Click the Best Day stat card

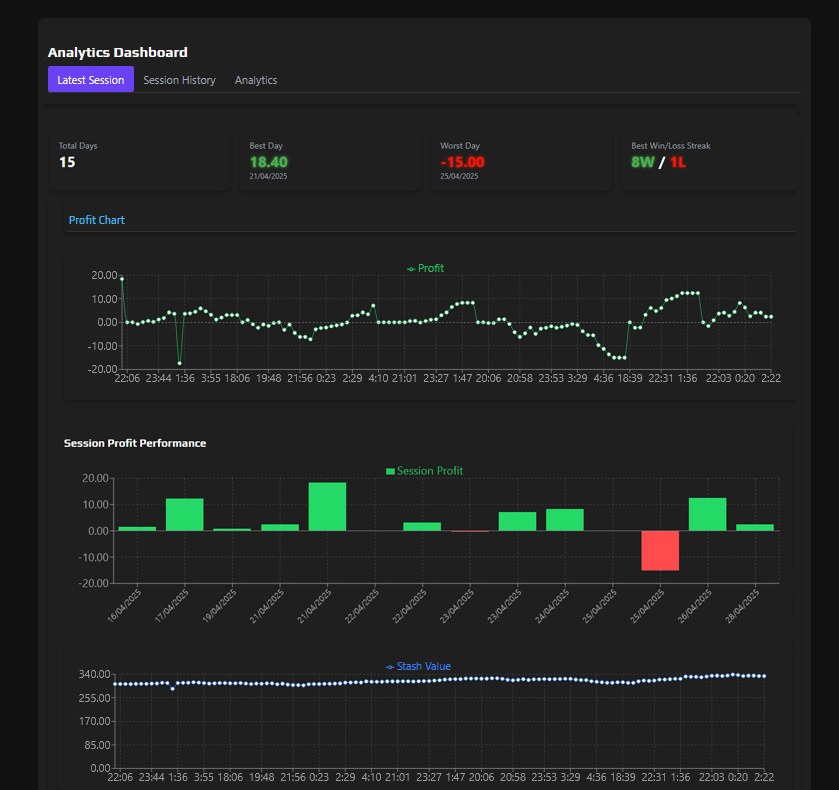point(330,160)
